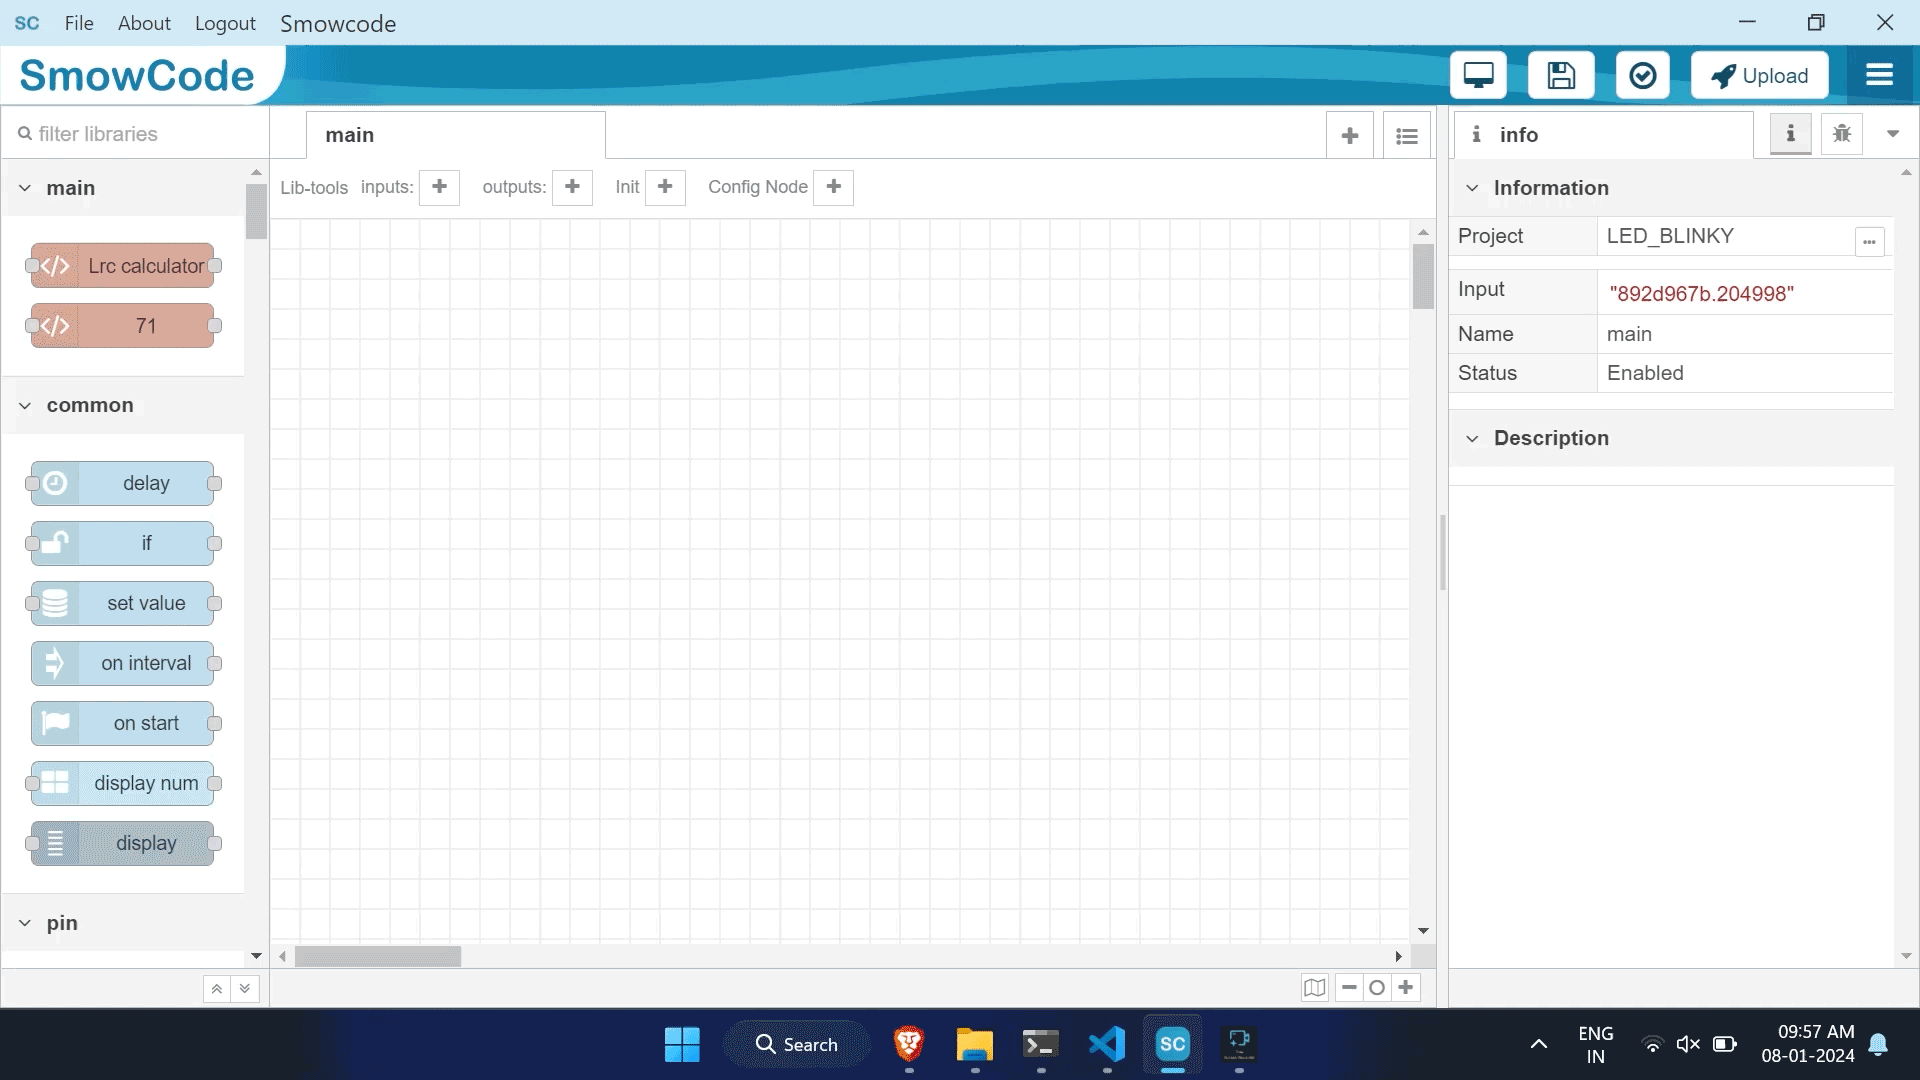Image resolution: width=1920 pixels, height=1080 pixels.
Task: Open the hamburger menu icon
Action: click(1879, 76)
